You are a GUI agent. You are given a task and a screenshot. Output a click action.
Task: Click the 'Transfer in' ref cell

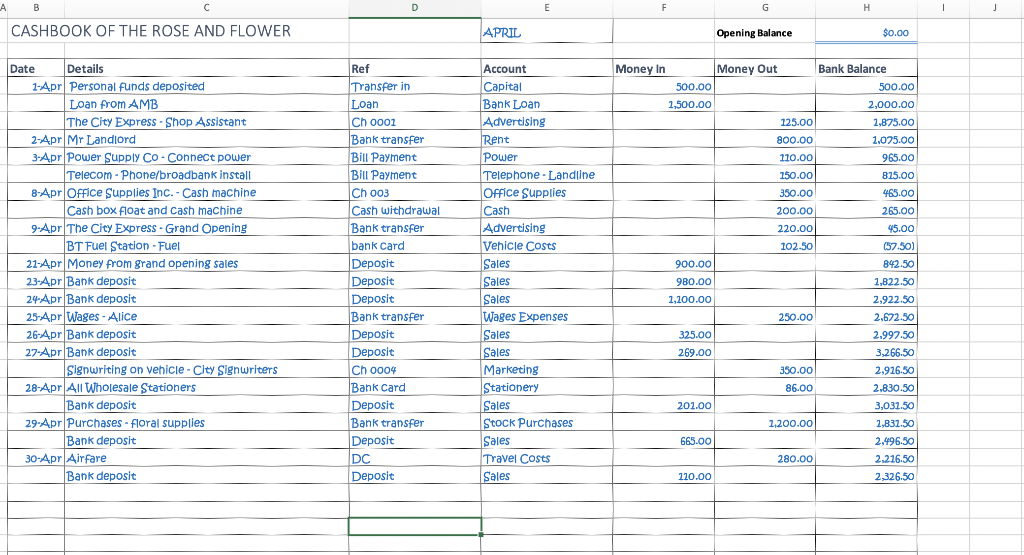click(415, 86)
